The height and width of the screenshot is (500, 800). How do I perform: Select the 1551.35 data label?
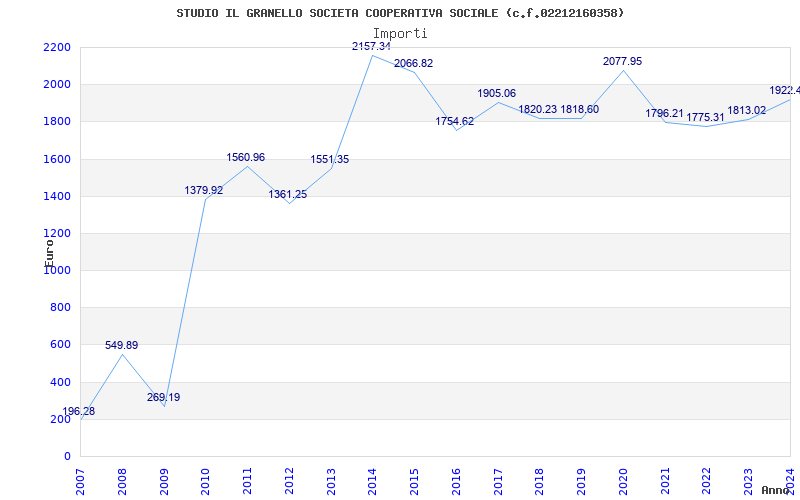click(x=330, y=159)
